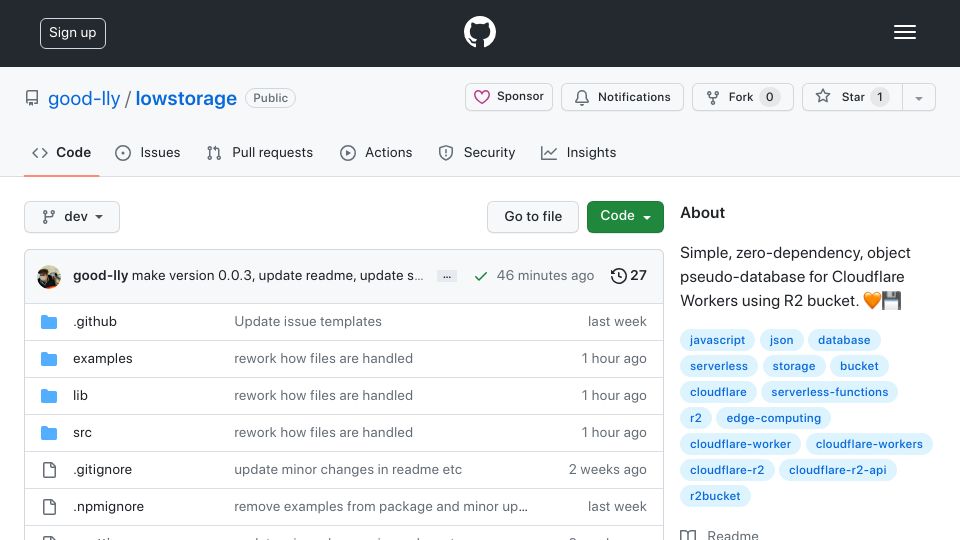The width and height of the screenshot is (960, 540).
Task: Open the dev branch selector dropdown
Action: 72,217
